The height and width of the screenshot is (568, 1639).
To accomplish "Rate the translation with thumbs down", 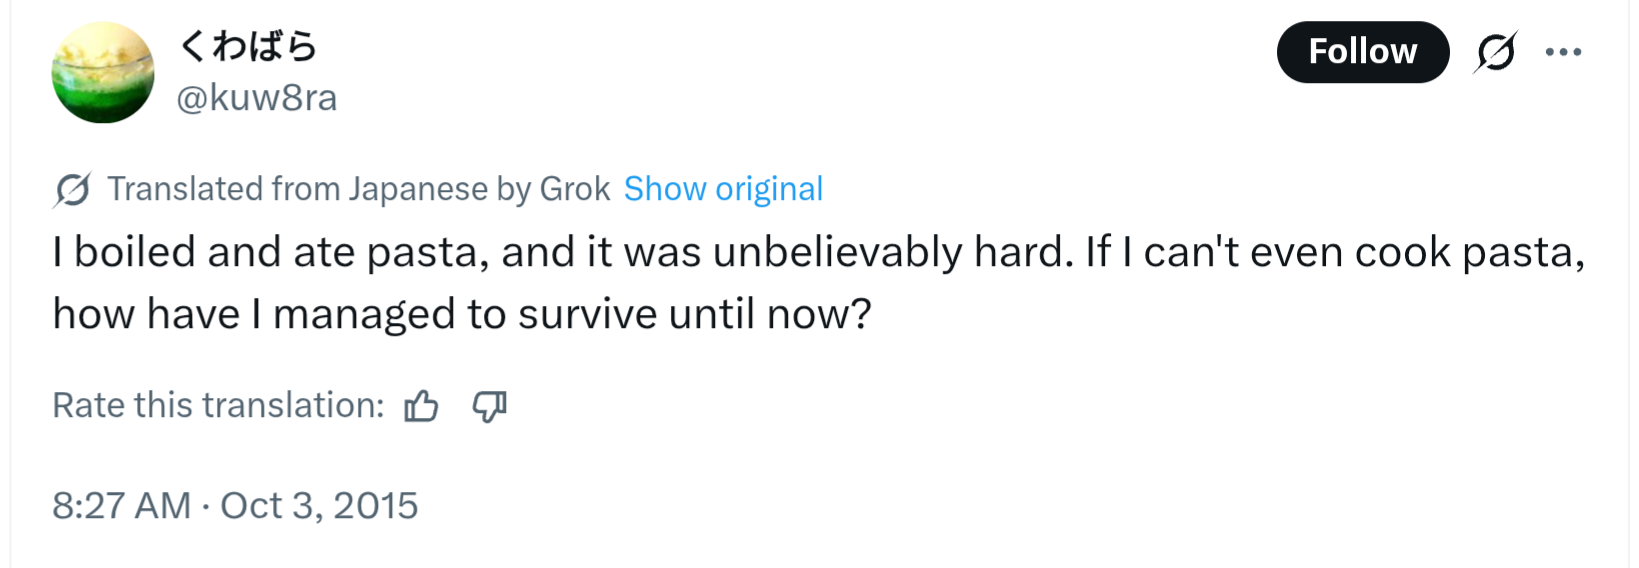I will click(489, 406).
